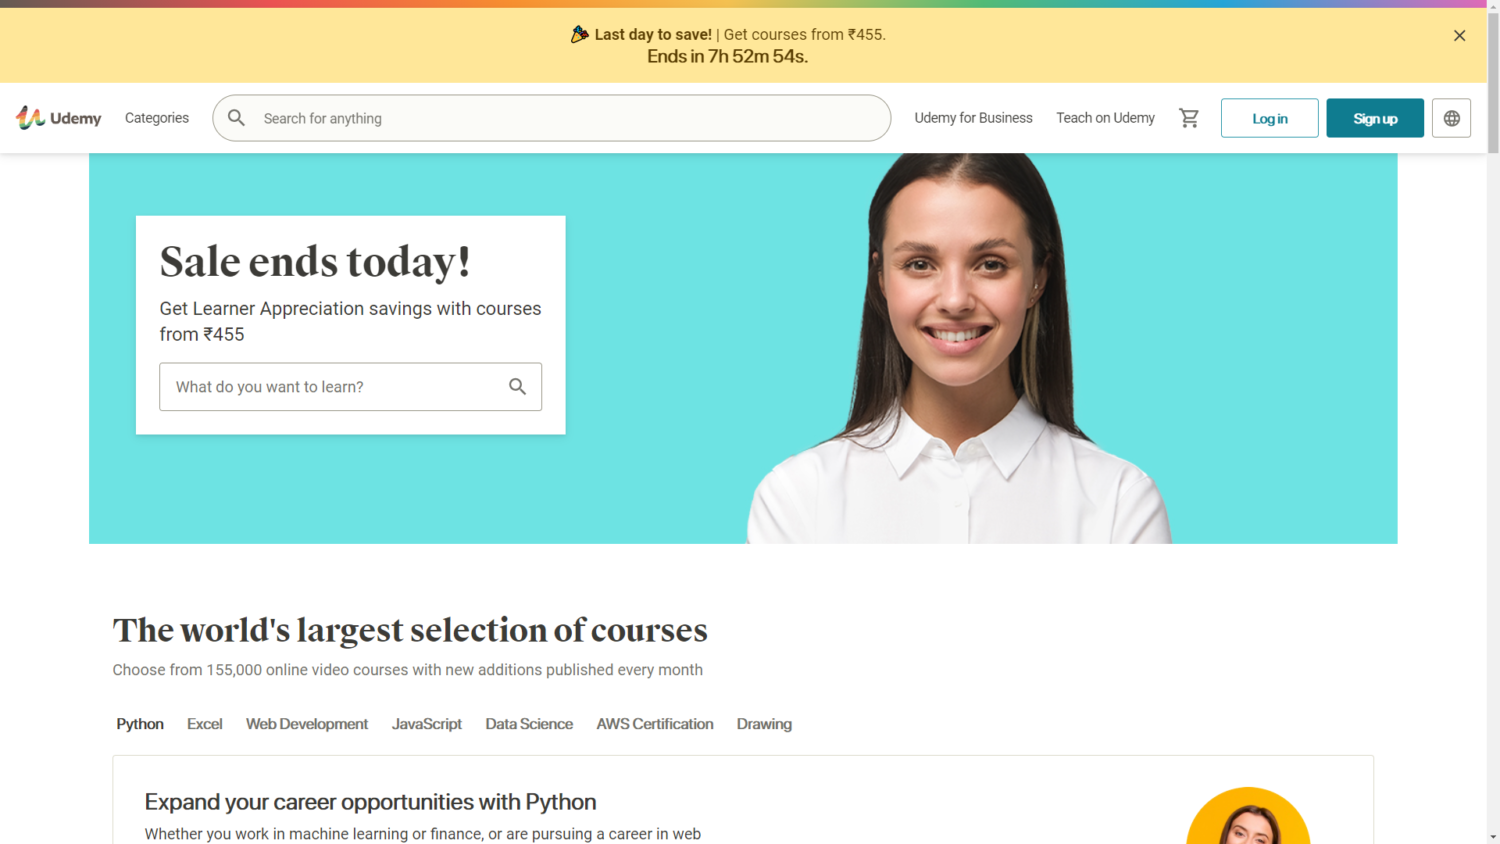Click the Sign up button
This screenshot has width=1500, height=844.
pyautogui.click(x=1374, y=118)
